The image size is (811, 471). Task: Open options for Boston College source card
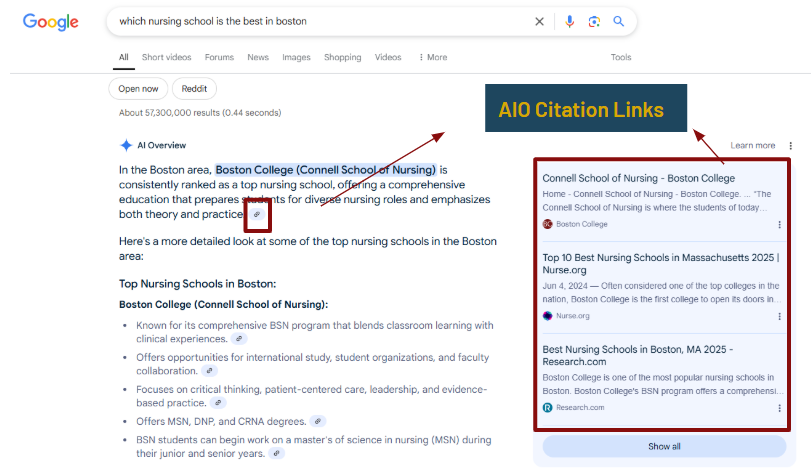click(x=779, y=224)
